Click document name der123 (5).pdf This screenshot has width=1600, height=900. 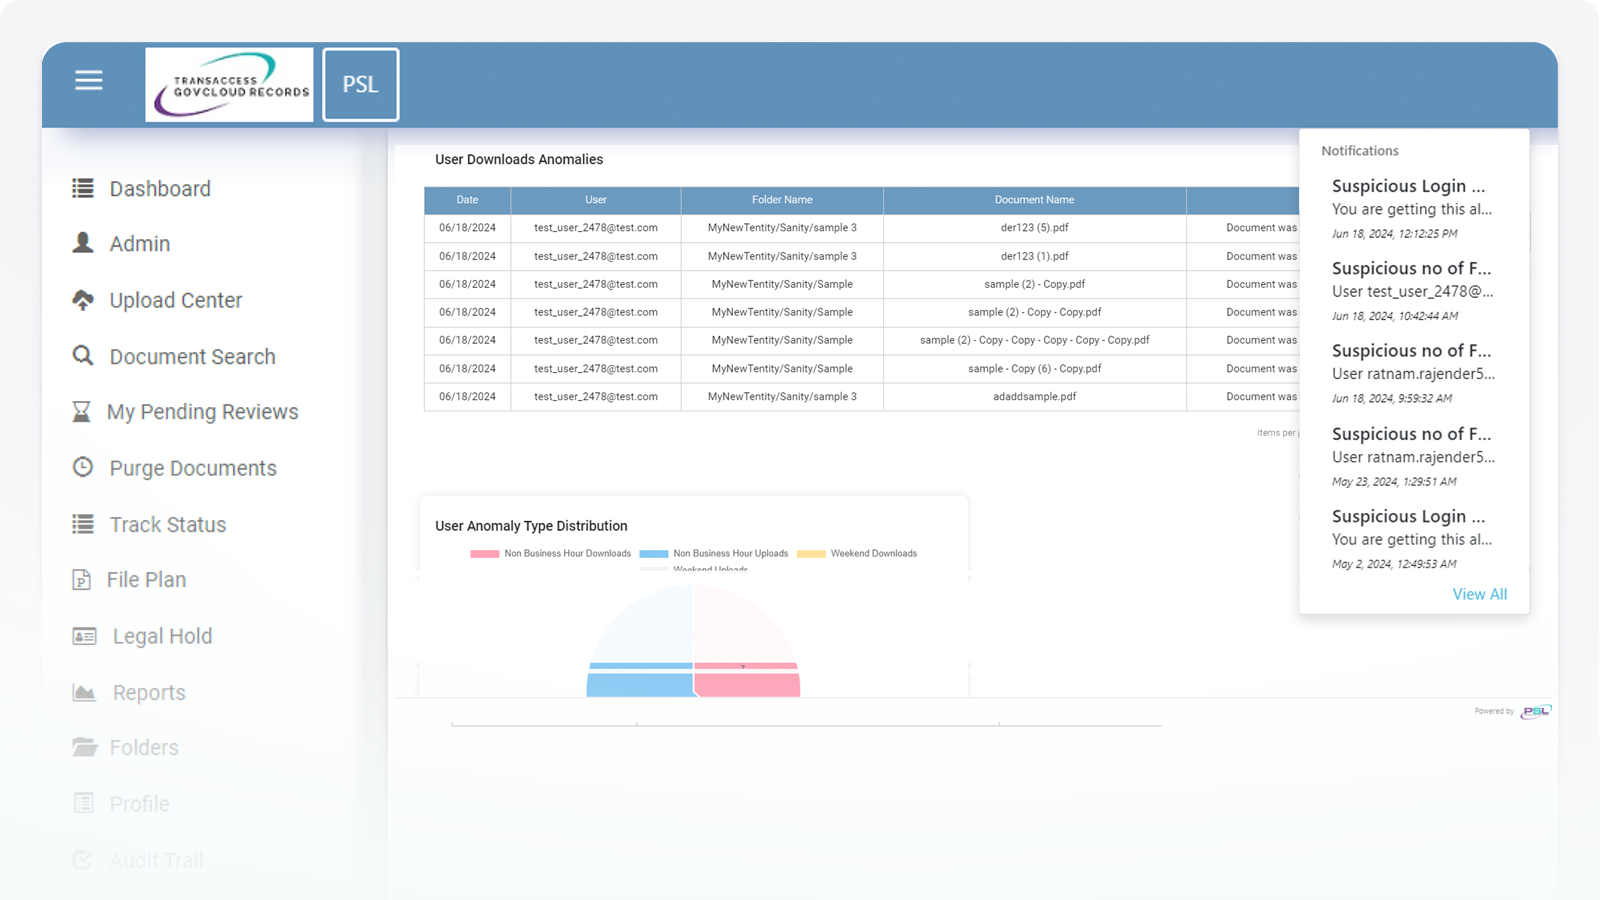[1035, 228]
